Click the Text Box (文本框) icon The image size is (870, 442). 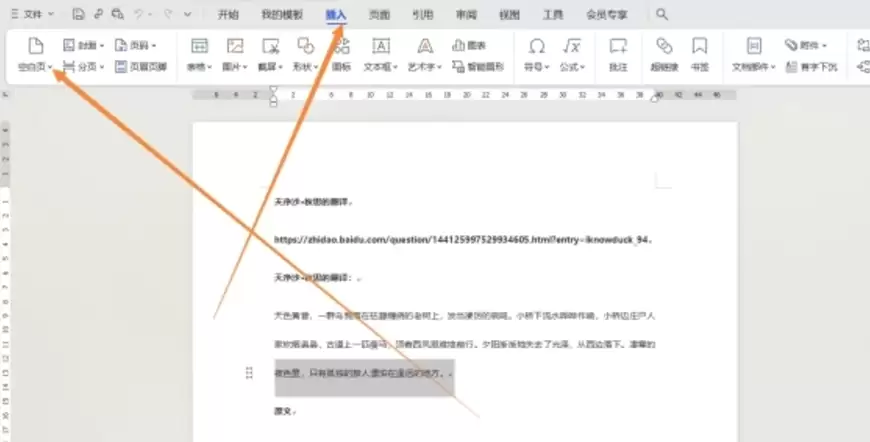click(381, 45)
